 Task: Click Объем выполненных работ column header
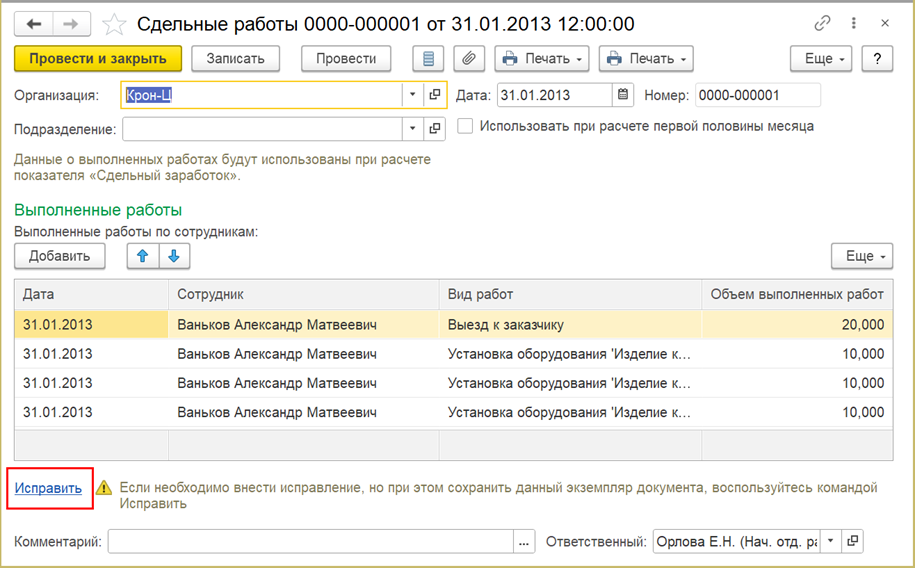(x=797, y=294)
